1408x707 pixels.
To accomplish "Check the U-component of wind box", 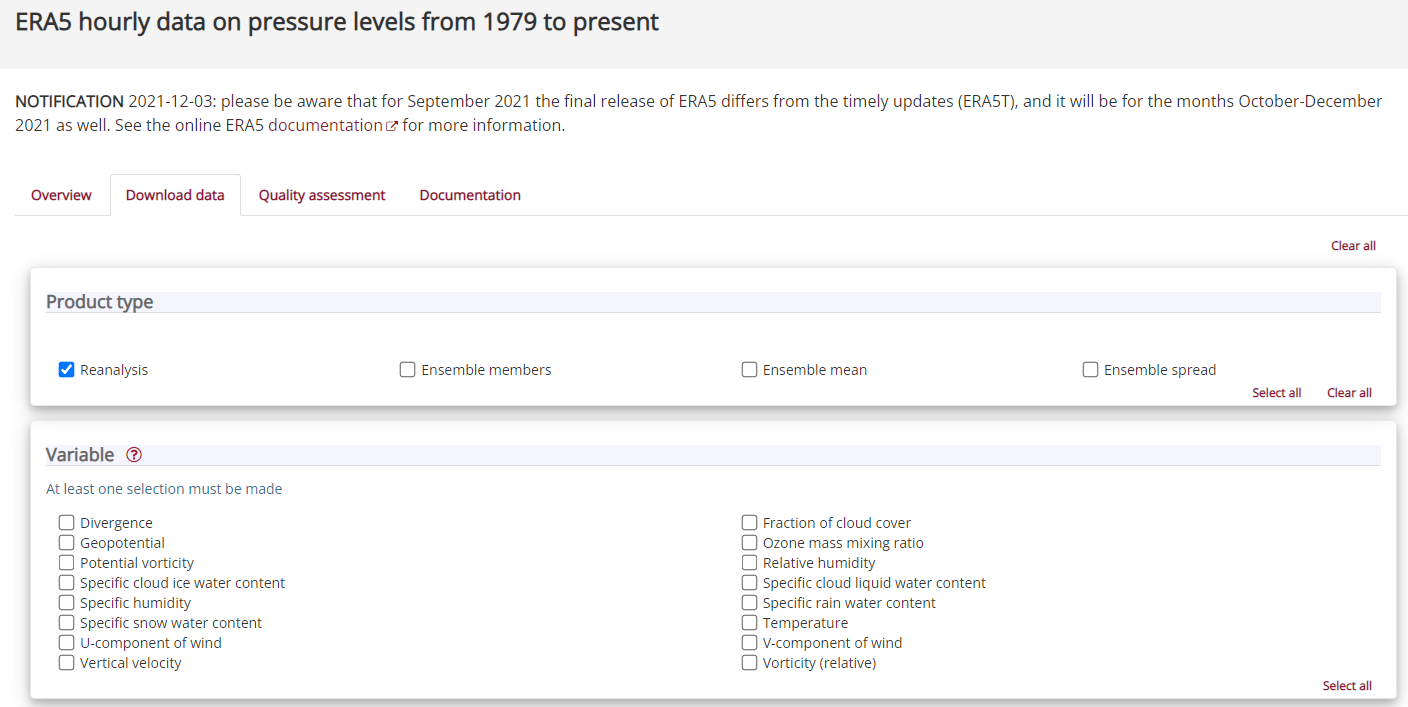I will click(x=67, y=643).
